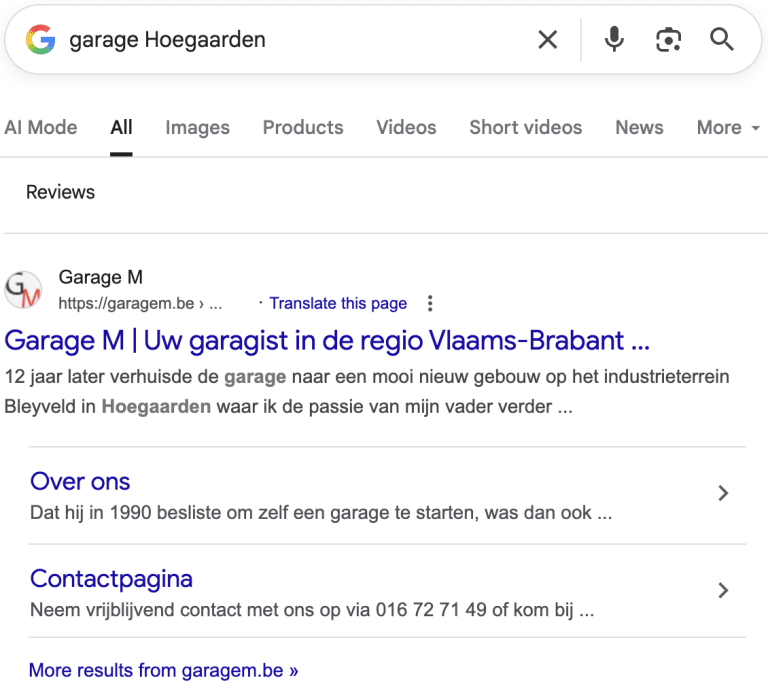Expand the More search filters dropdown
768x691 pixels.
click(x=728, y=128)
